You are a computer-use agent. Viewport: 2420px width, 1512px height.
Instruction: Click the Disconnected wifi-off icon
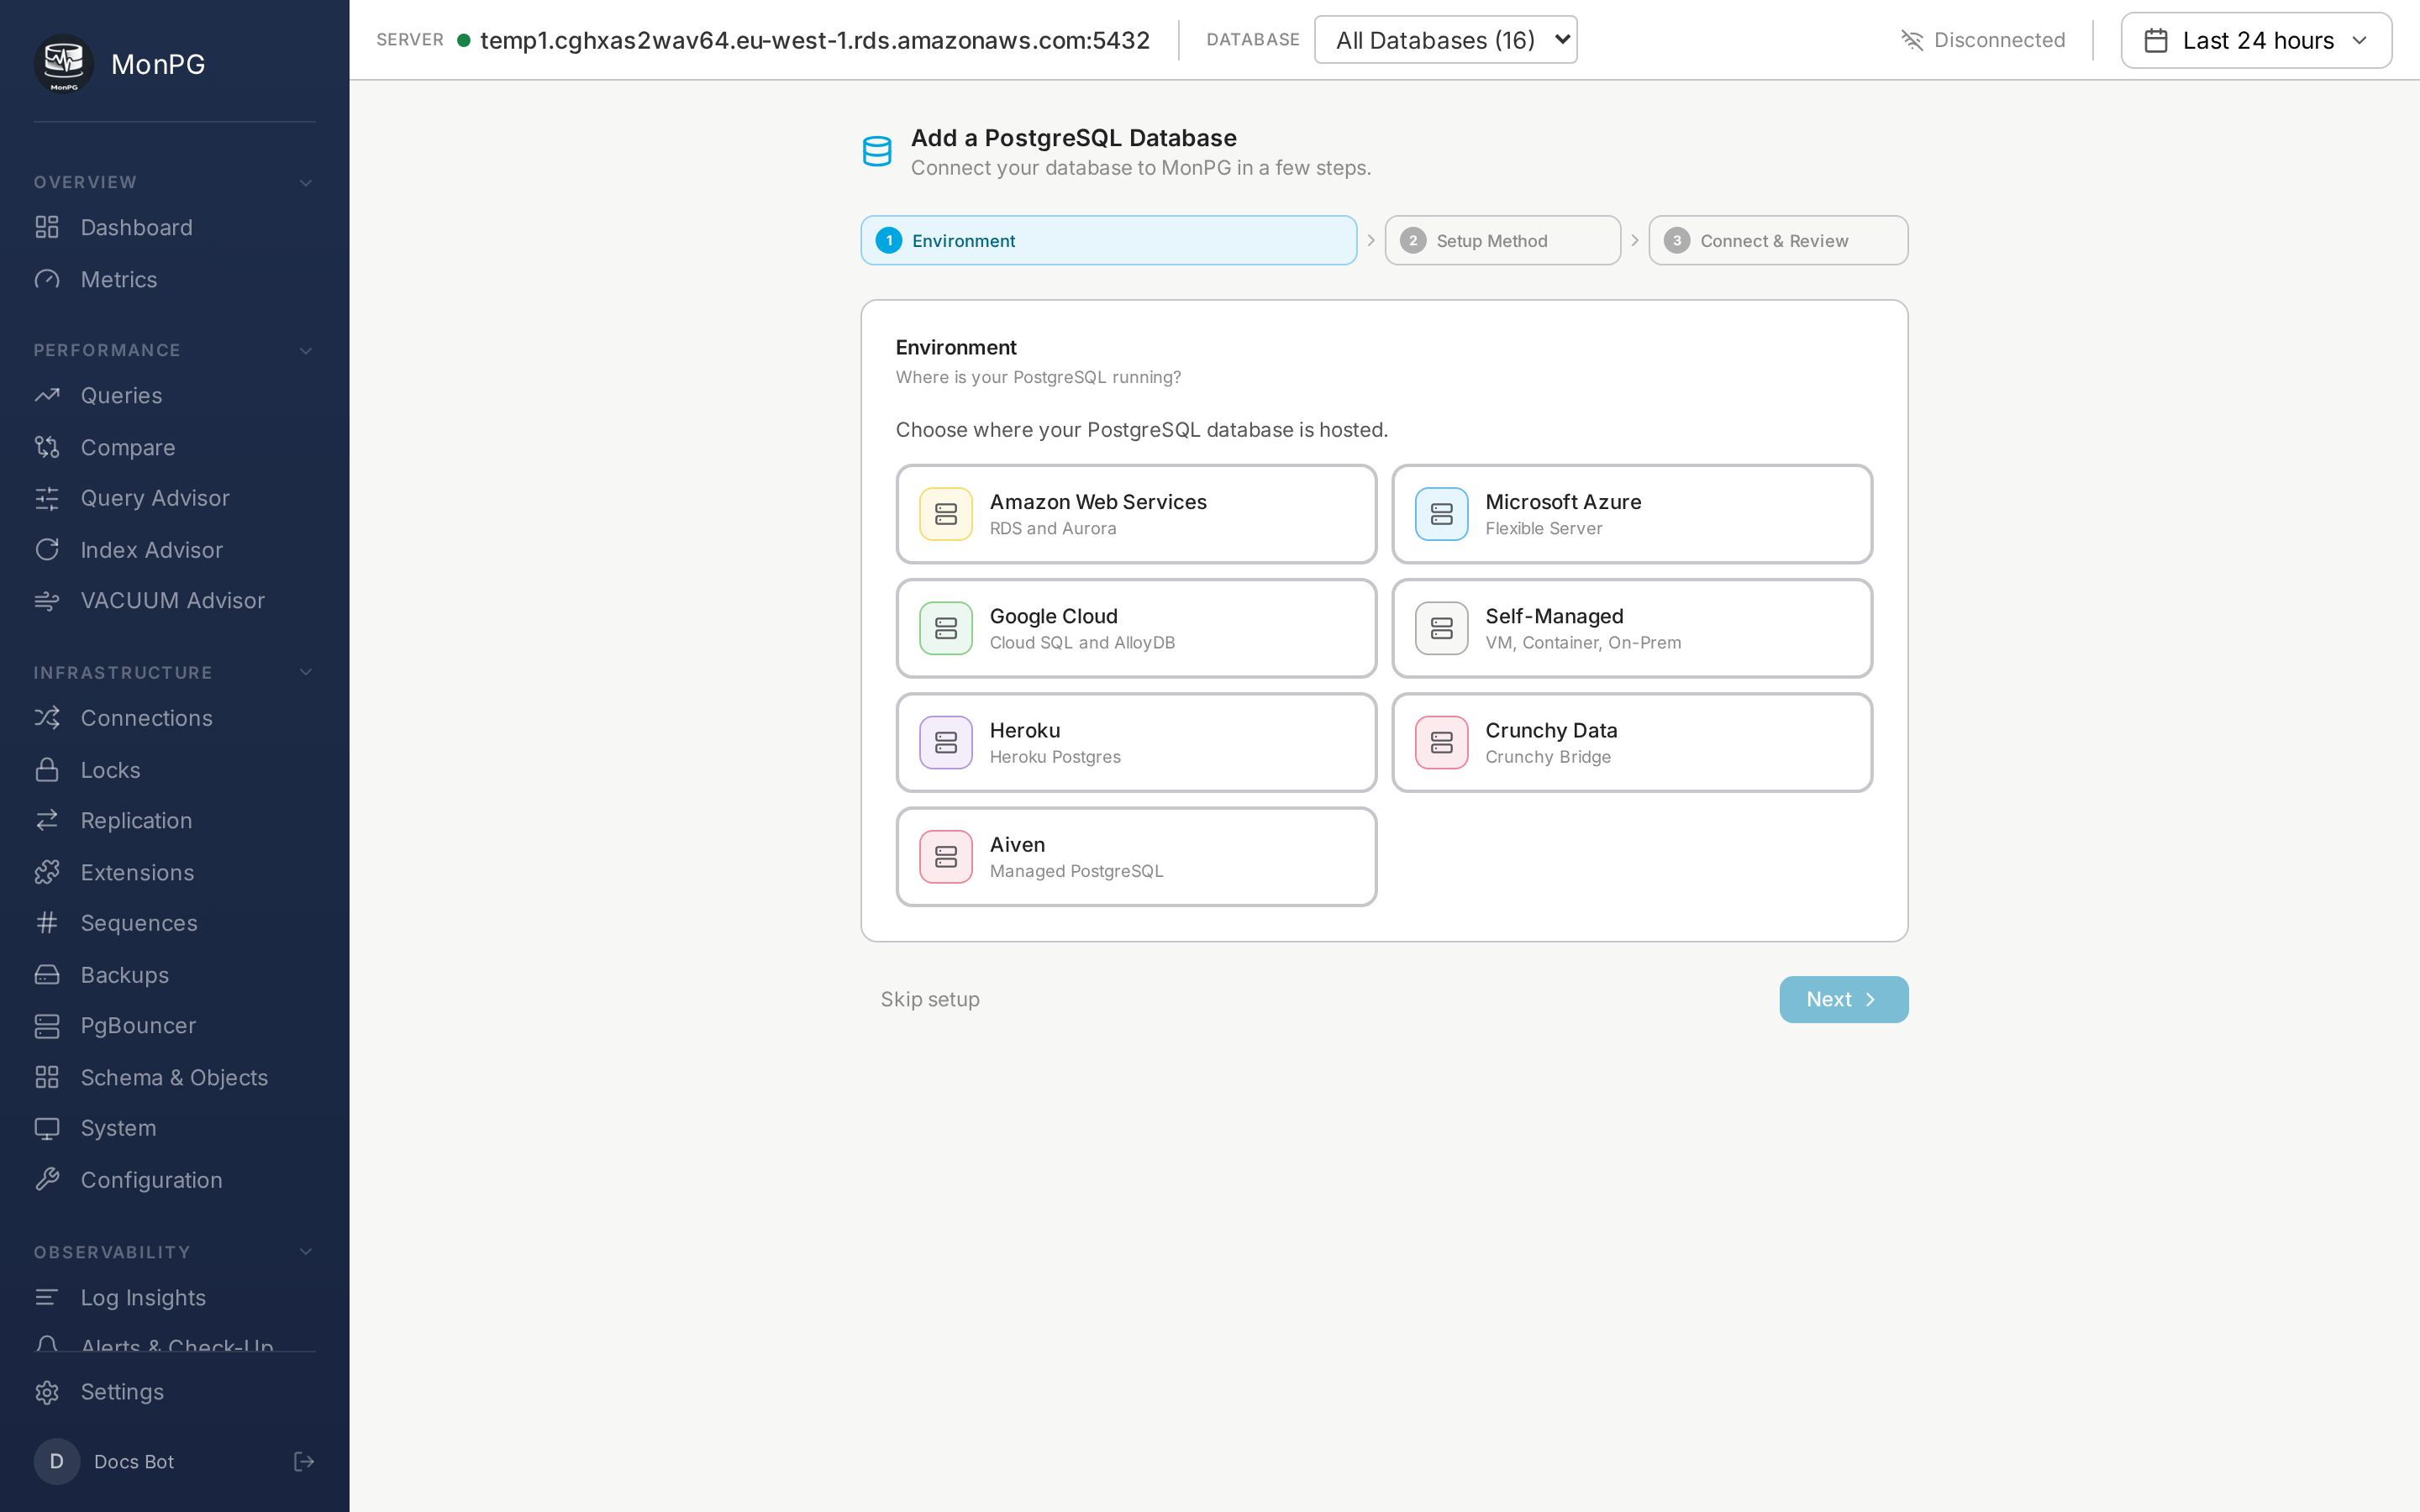point(1911,40)
